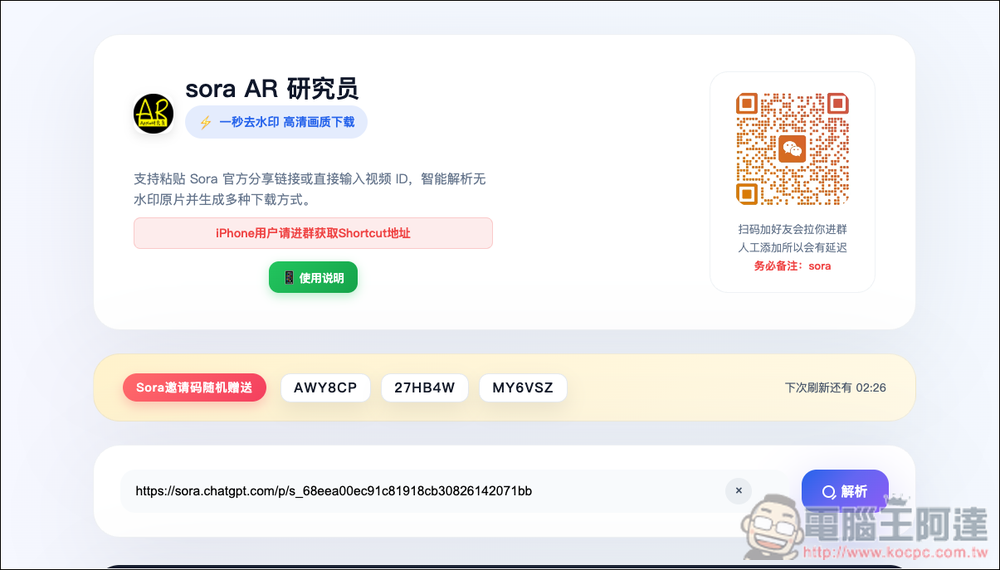Screen dimensions: 1000x570
Task: Click the 下次刷新还有 countdown text
Action: [x=835, y=388]
